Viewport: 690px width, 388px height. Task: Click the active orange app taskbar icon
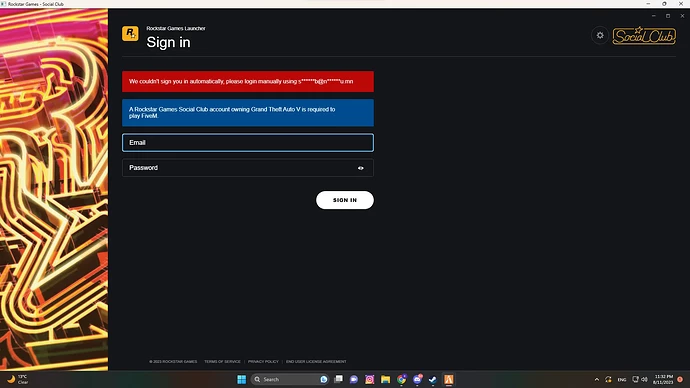(448, 379)
